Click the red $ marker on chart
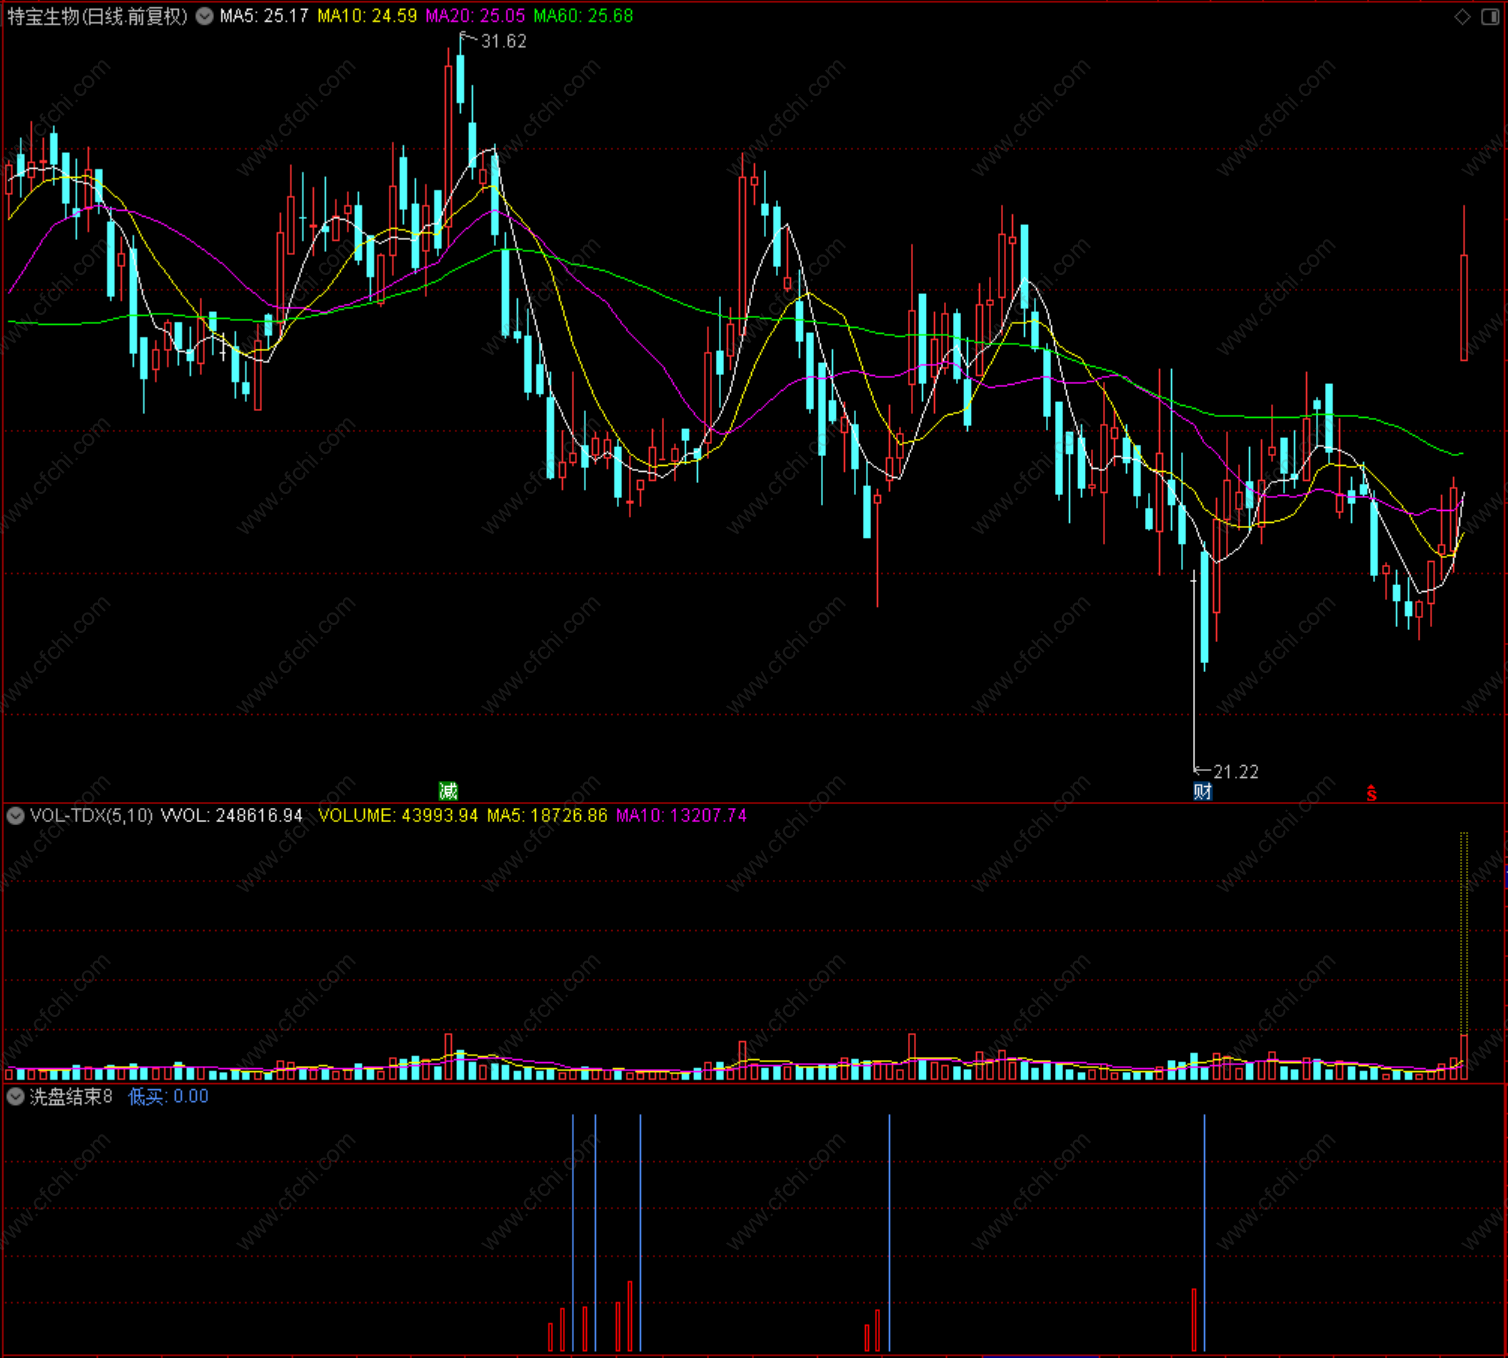This screenshot has width=1508, height=1358. pos(1371,794)
